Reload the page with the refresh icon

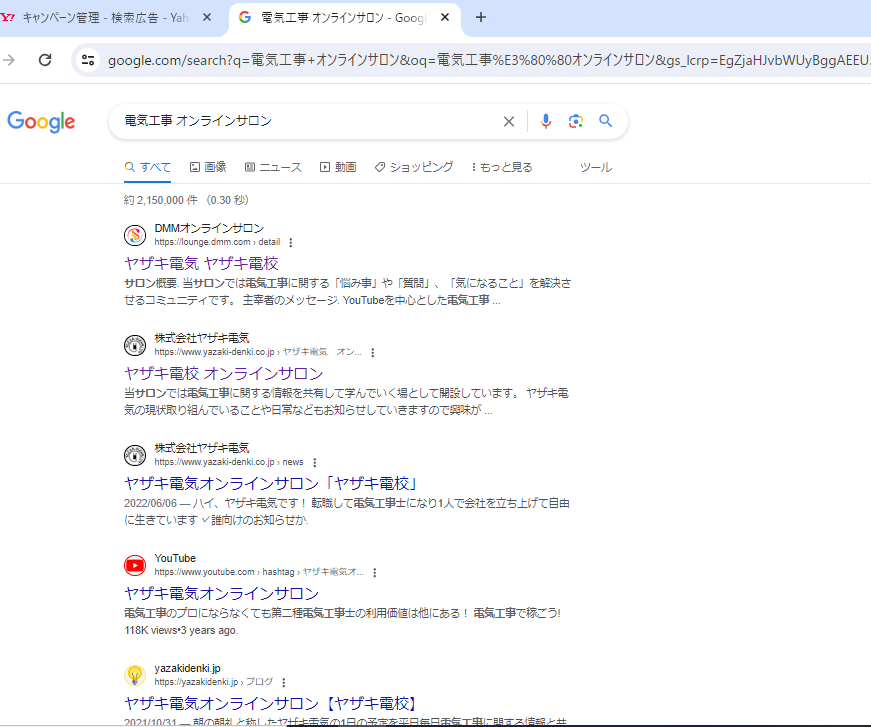[x=44, y=60]
